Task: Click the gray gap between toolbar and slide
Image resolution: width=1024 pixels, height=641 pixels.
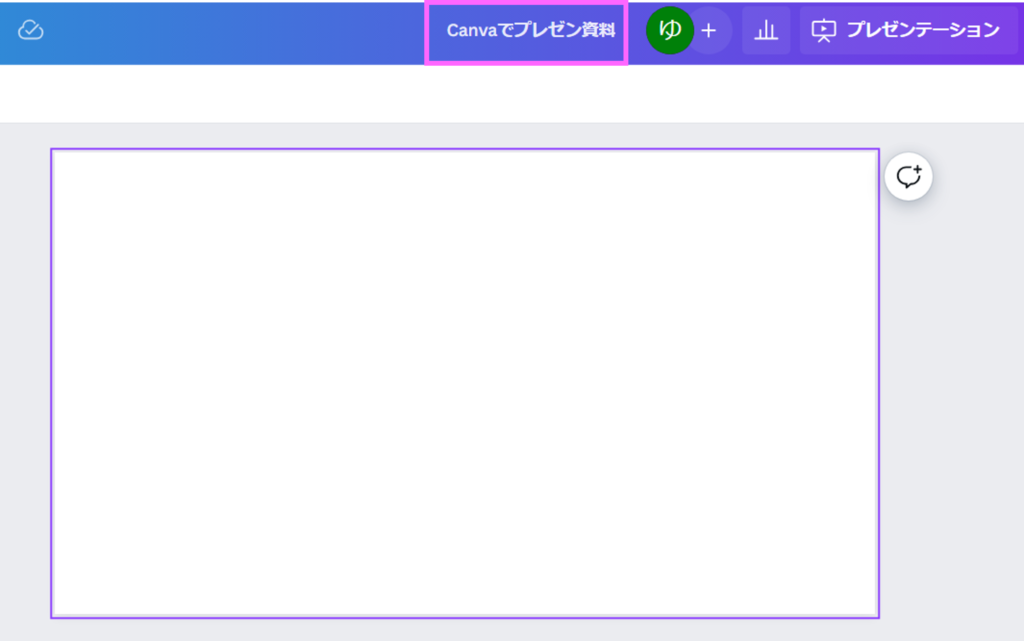Action: coord(465,136)
